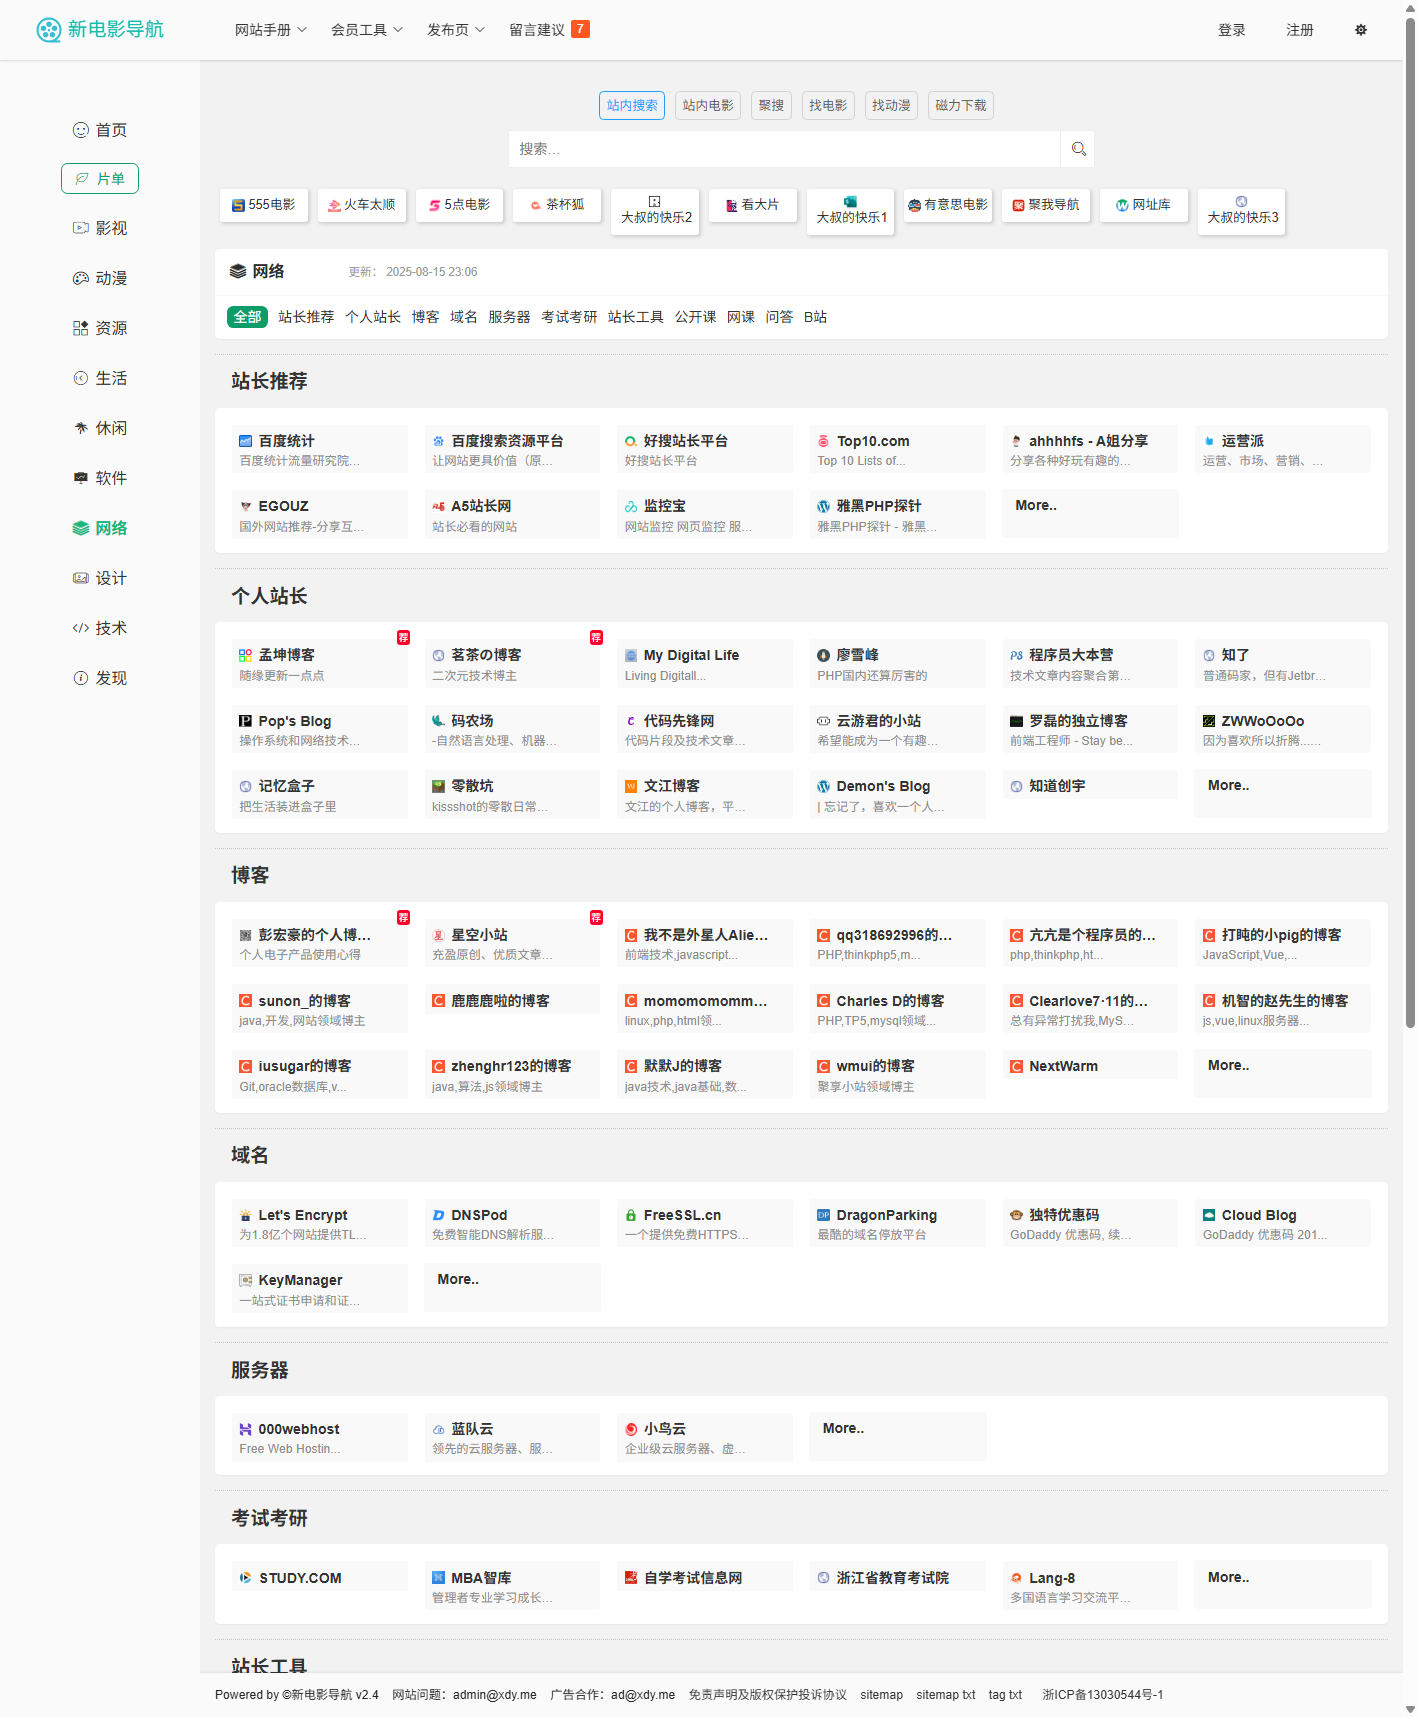Screen dimensions: 1418x1717
Task: Click the site logo film reel icon
Action: [48, 30]
